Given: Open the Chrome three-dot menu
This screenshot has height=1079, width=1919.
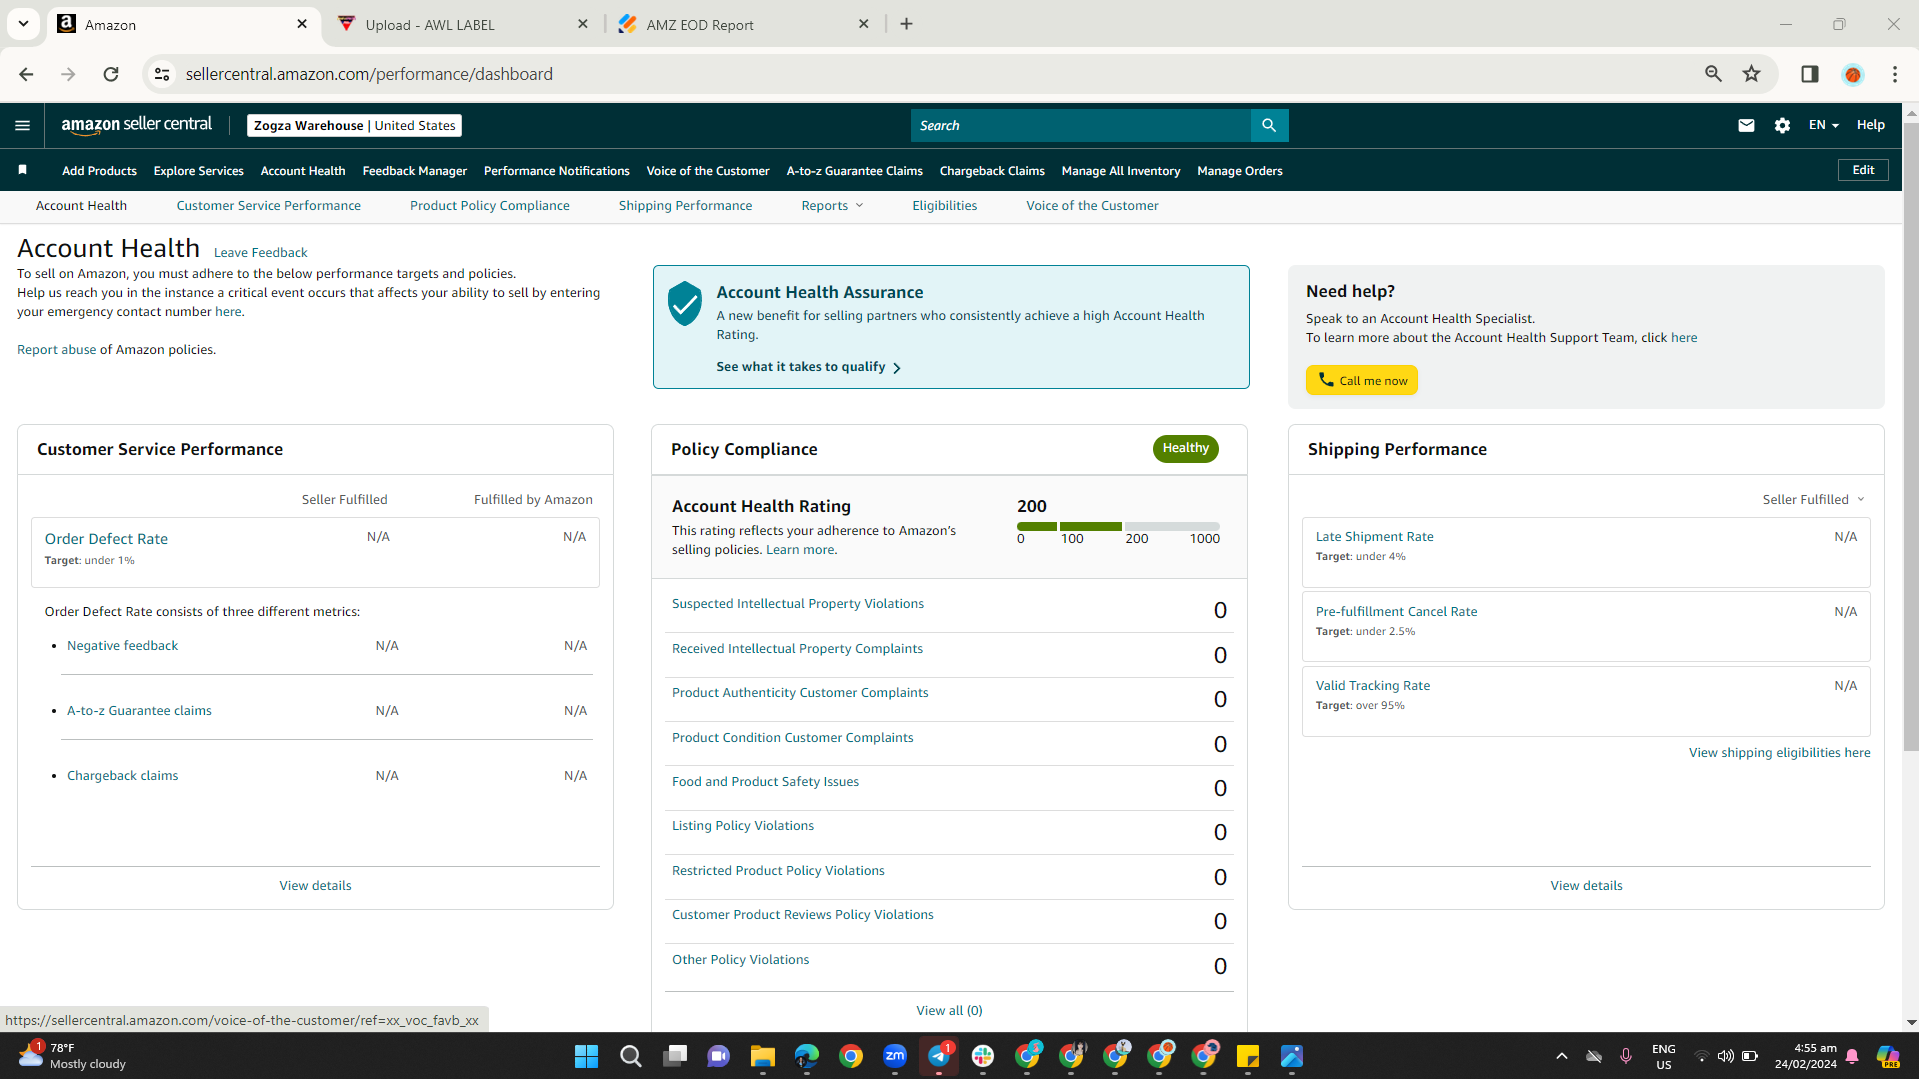Looking at the screenshot, I should point(1895,74).
